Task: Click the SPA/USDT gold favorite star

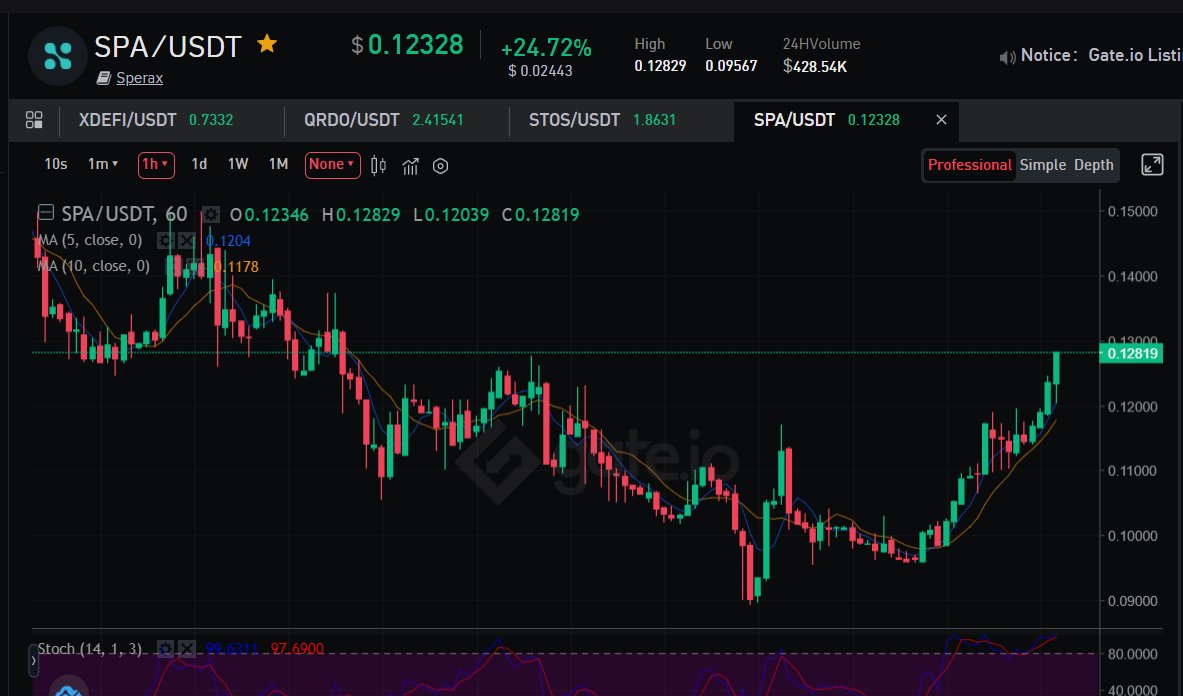Action: click(x=267, y=44)
